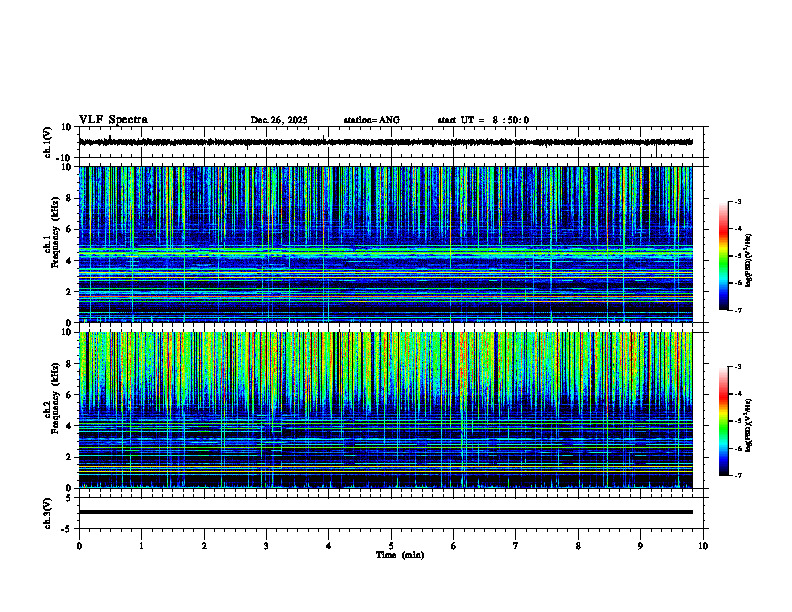Click inside the ch.1 spectrogram panel
Screen dimensions: 792x612
pyautogui.click(x=386, y=244)
